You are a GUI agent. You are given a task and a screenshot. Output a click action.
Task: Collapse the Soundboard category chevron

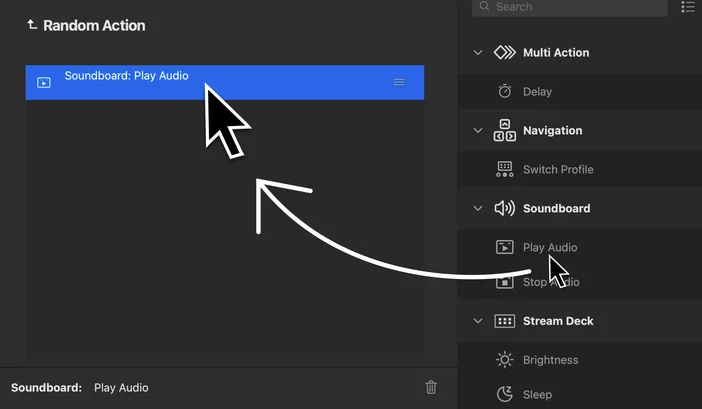(478, 209)
